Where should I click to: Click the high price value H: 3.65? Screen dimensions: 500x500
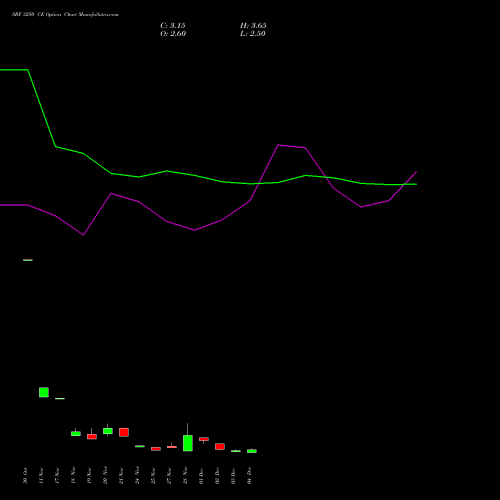pos(253,26)
